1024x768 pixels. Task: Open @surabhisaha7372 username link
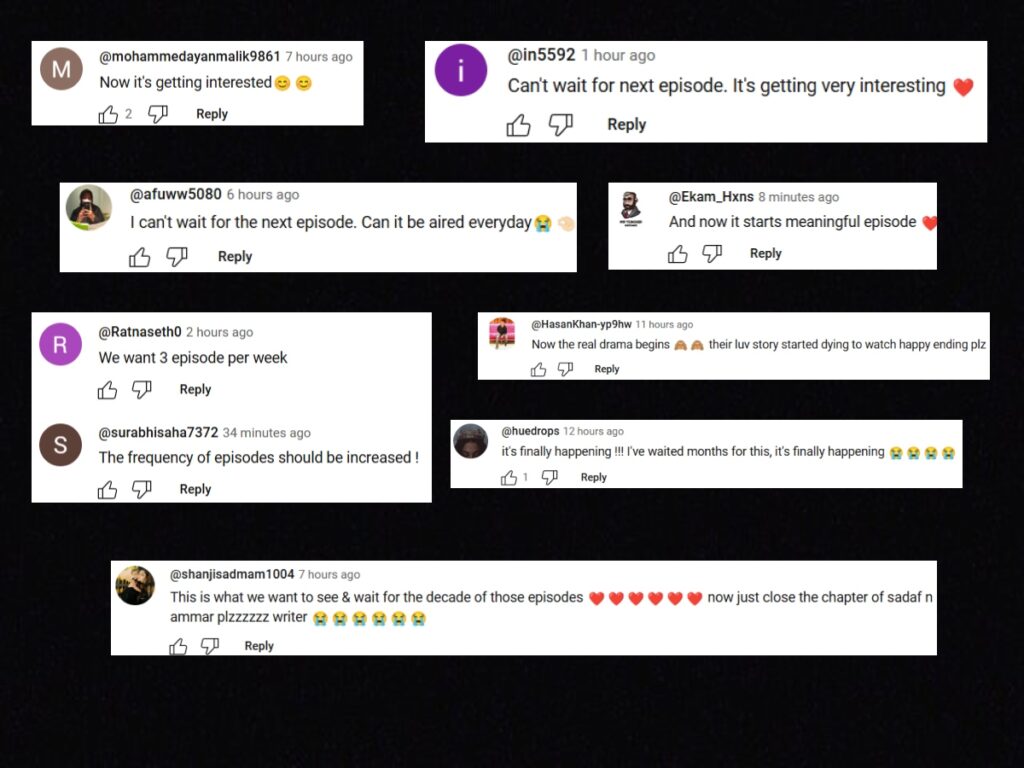(158, 432)
